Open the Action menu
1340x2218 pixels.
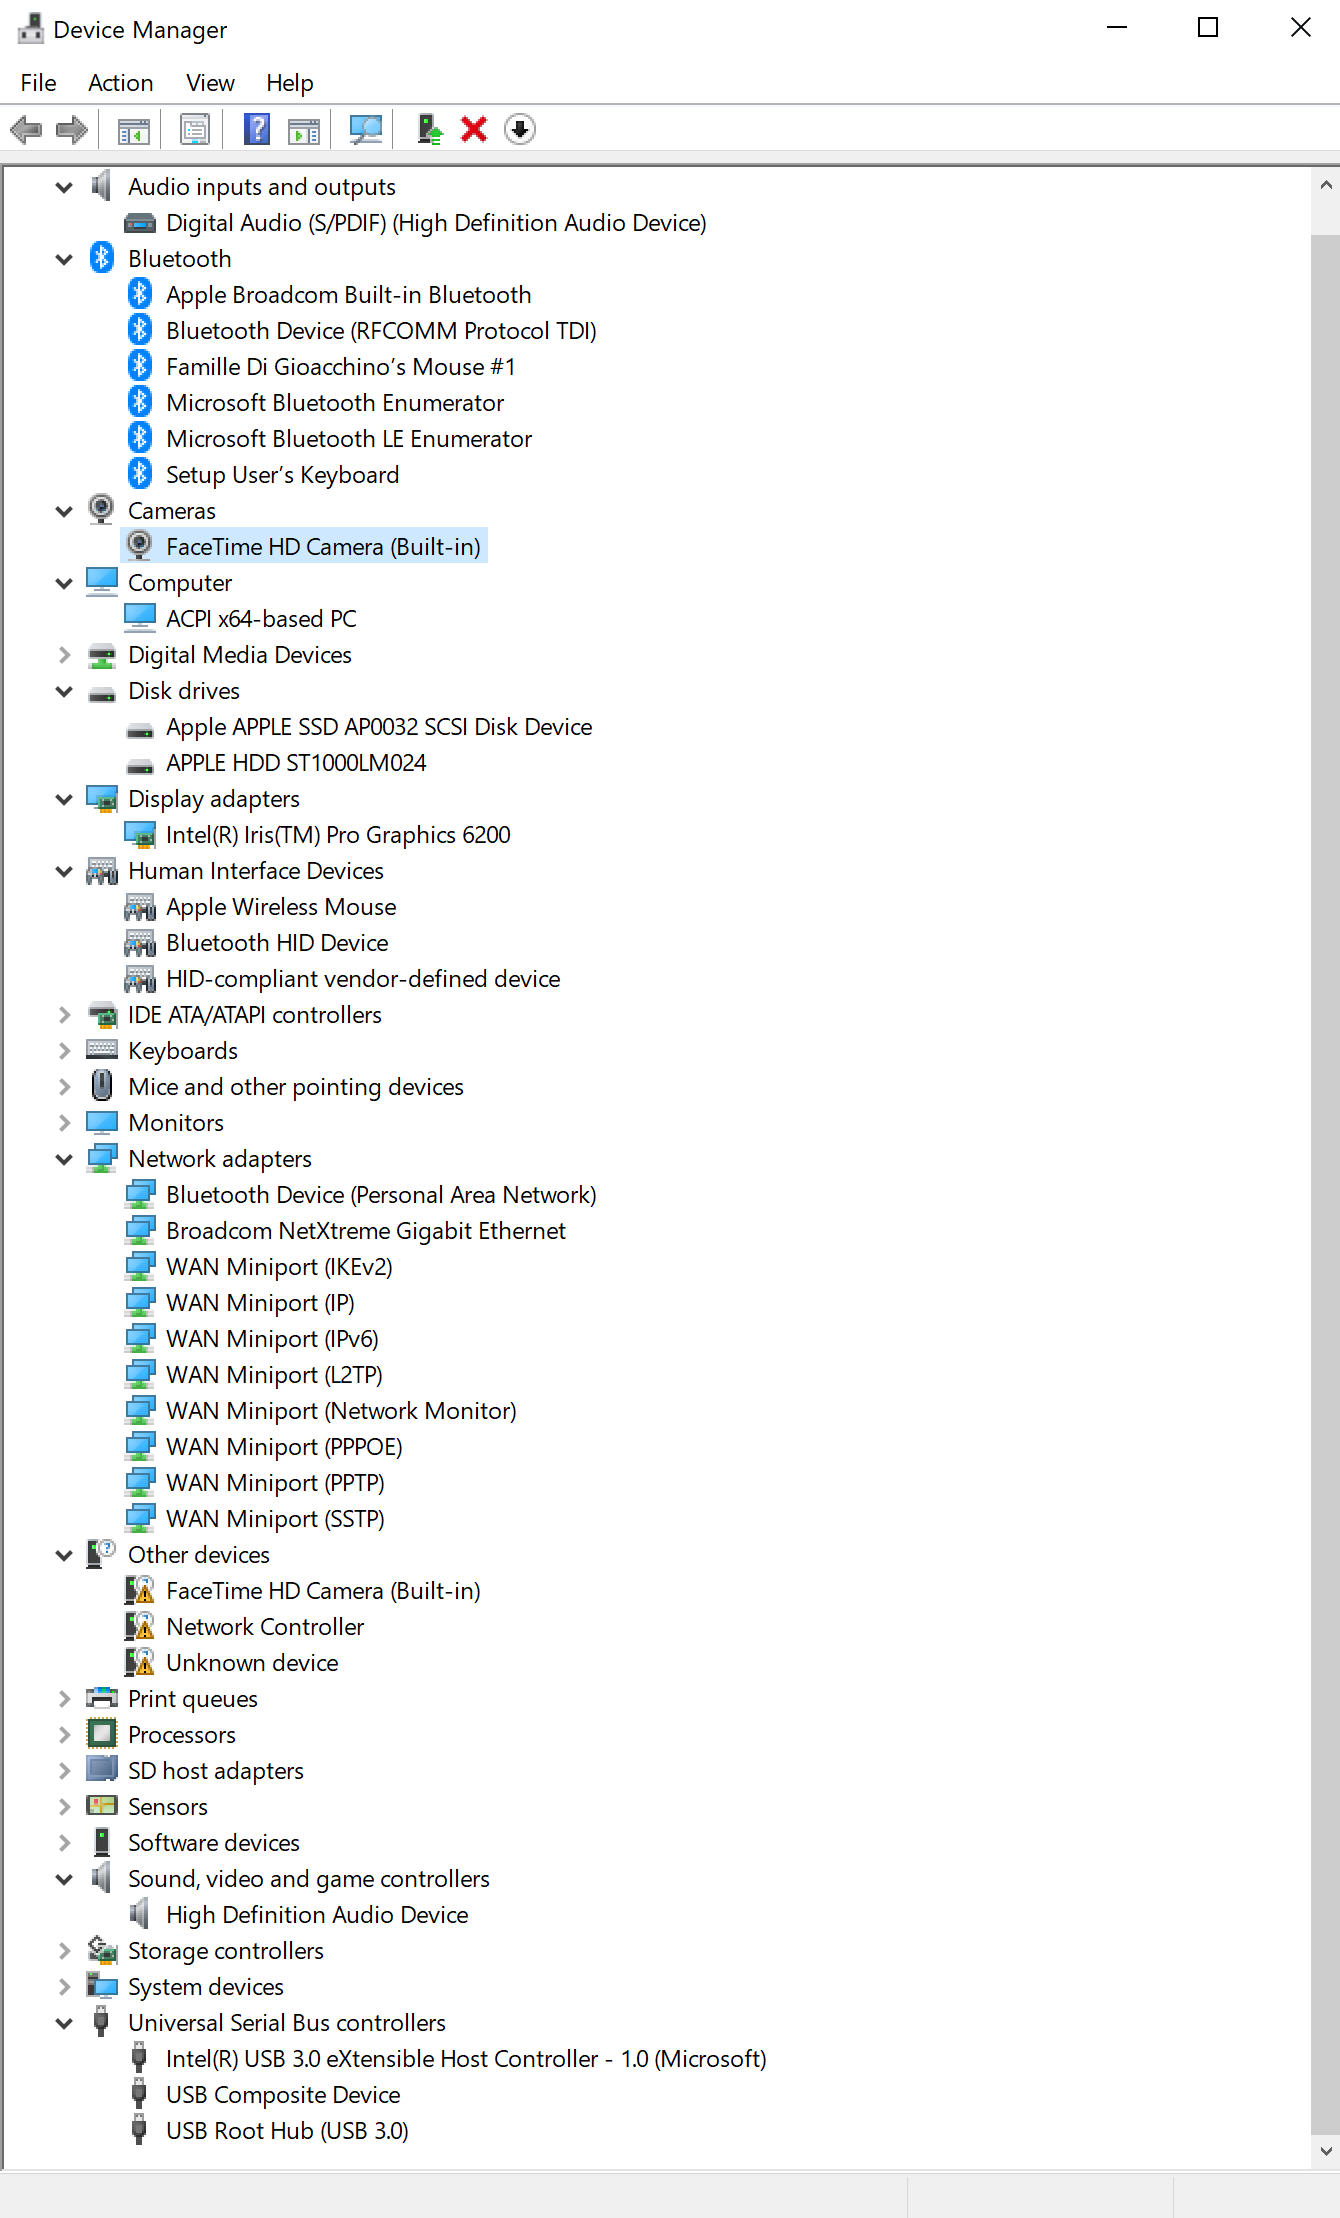pyautogui.click(x=121, y=83)
